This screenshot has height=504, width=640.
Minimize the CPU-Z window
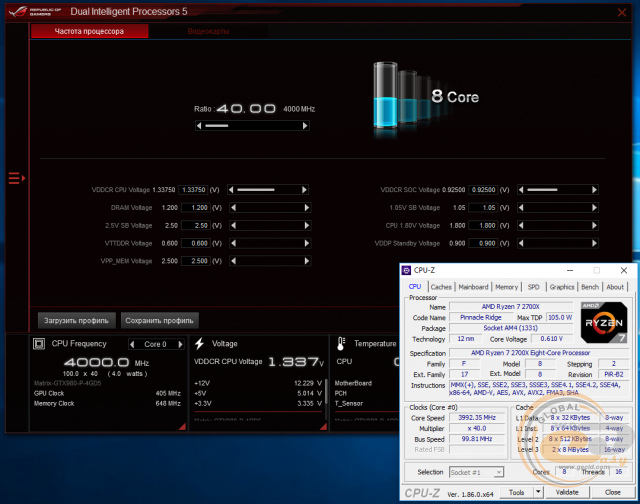(x=570, y=270)
